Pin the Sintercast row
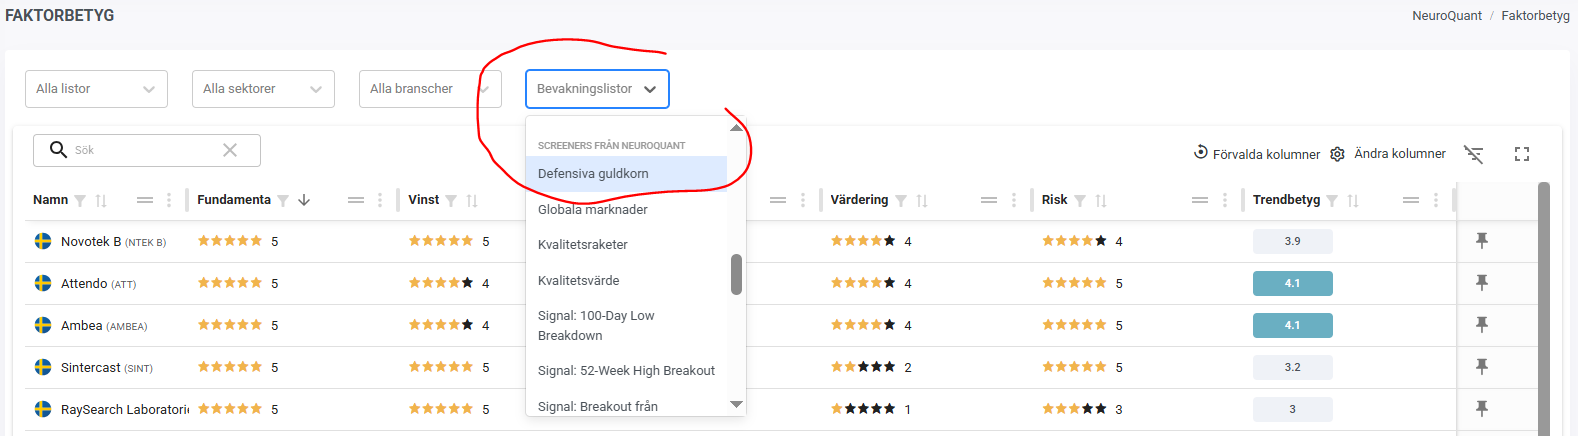 (x=1482, y=366)
